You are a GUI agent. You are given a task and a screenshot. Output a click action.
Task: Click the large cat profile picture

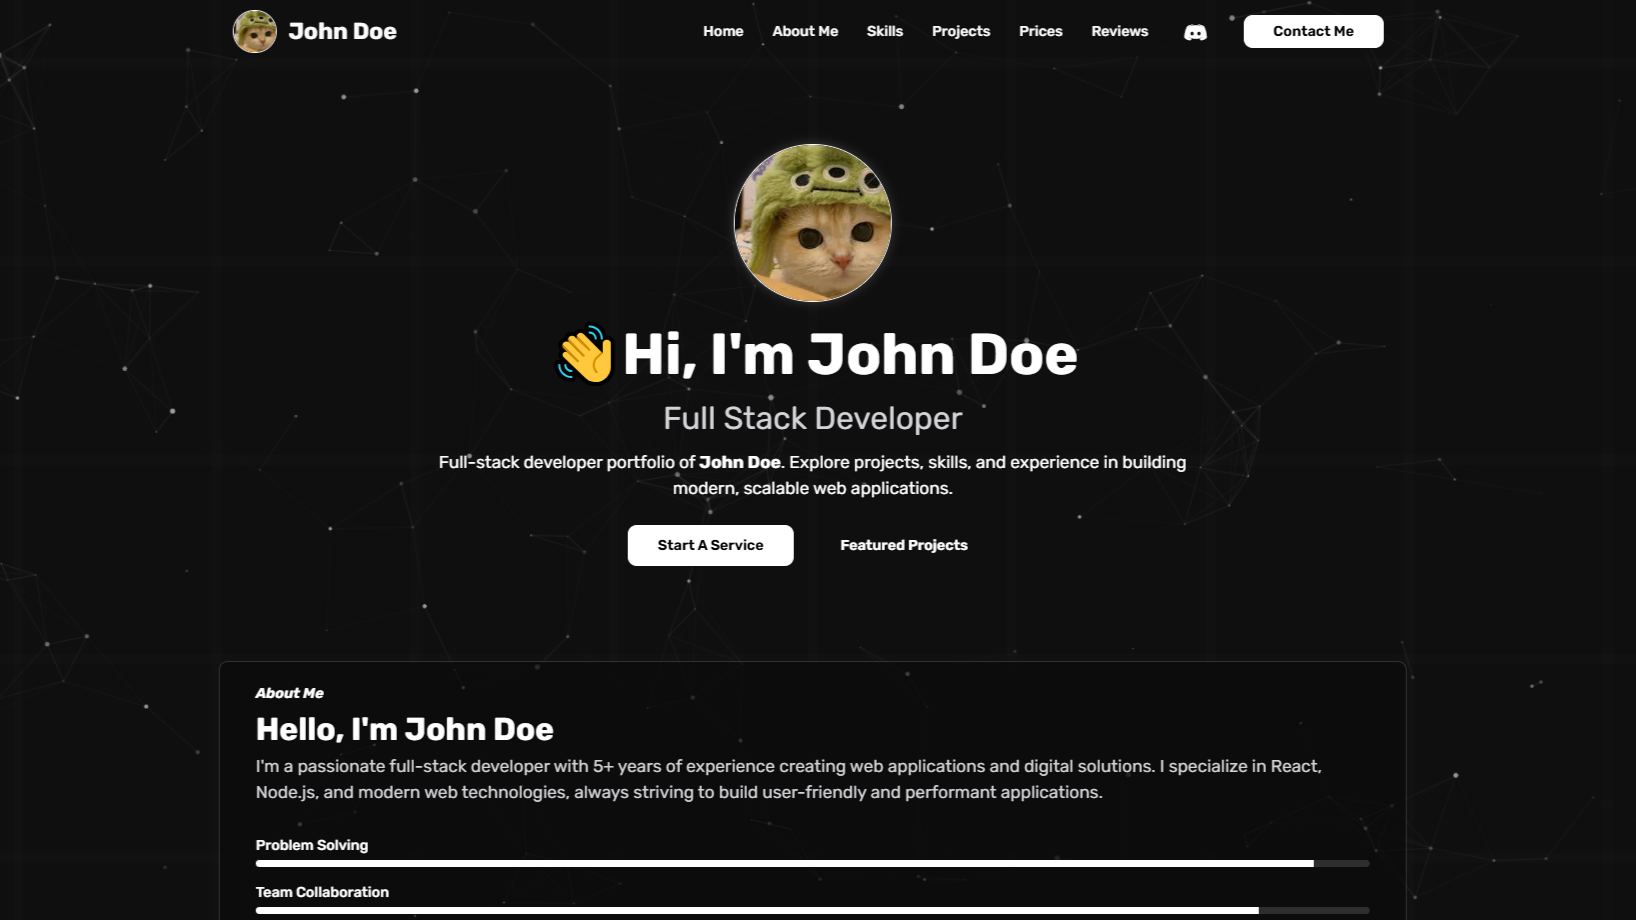pyautogui.click(x=812, y=223)
